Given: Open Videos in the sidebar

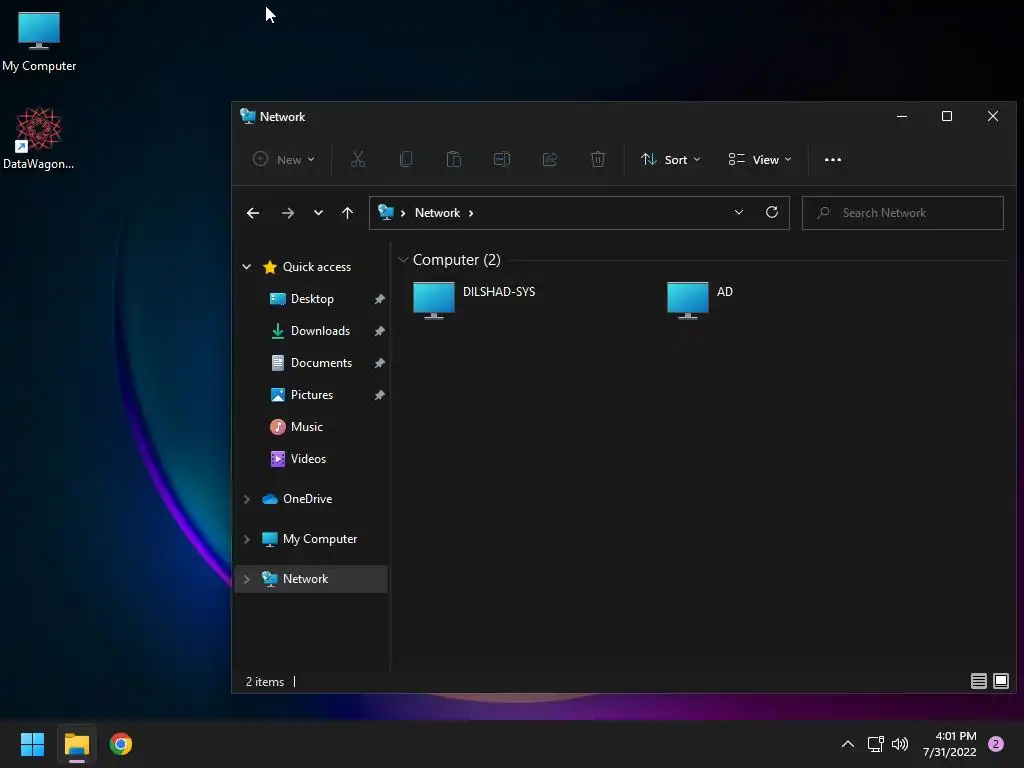Looking at the screenshot, I should (x=308, y=459).
